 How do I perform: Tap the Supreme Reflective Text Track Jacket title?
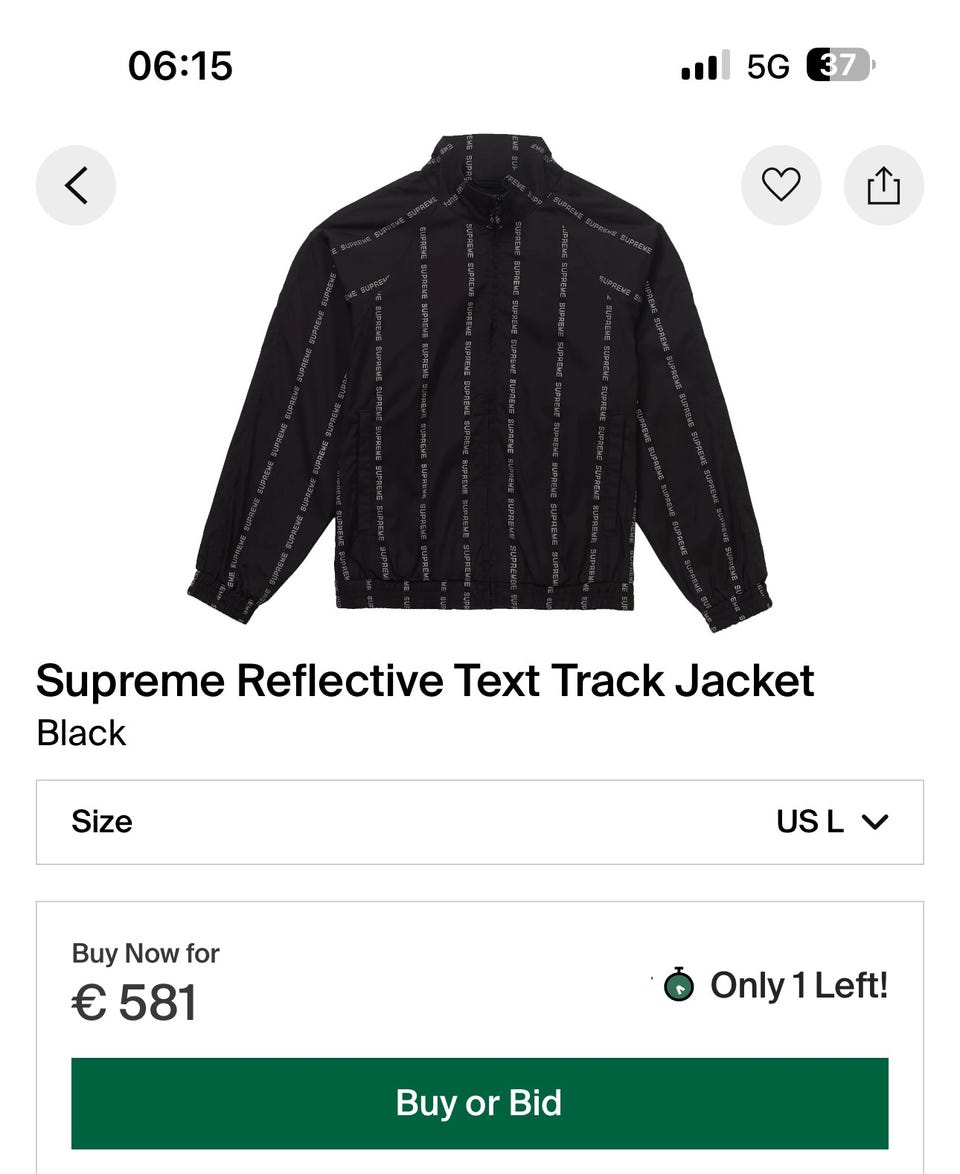click(425, 681)
